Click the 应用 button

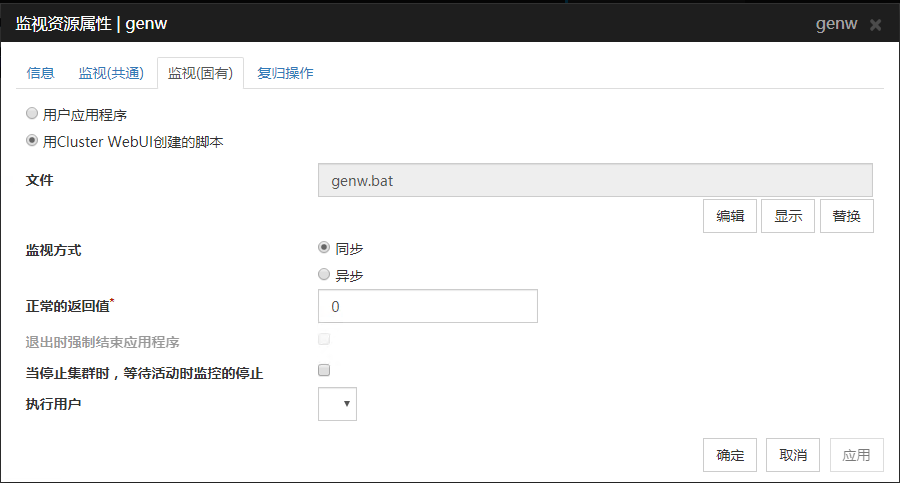click(856, 455)
